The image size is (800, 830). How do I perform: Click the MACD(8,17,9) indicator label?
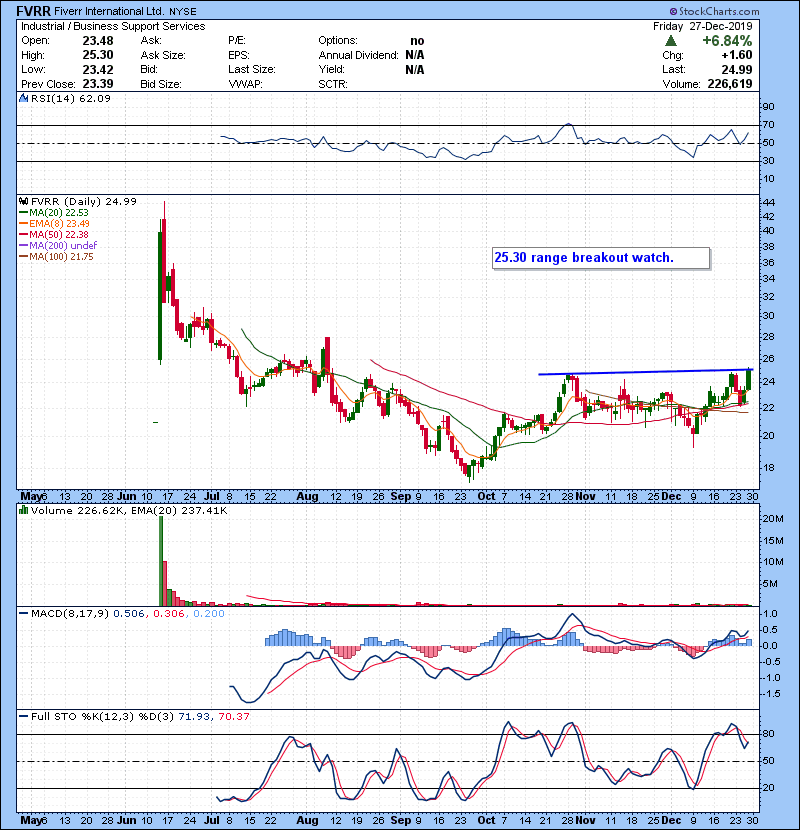[70, 614]
